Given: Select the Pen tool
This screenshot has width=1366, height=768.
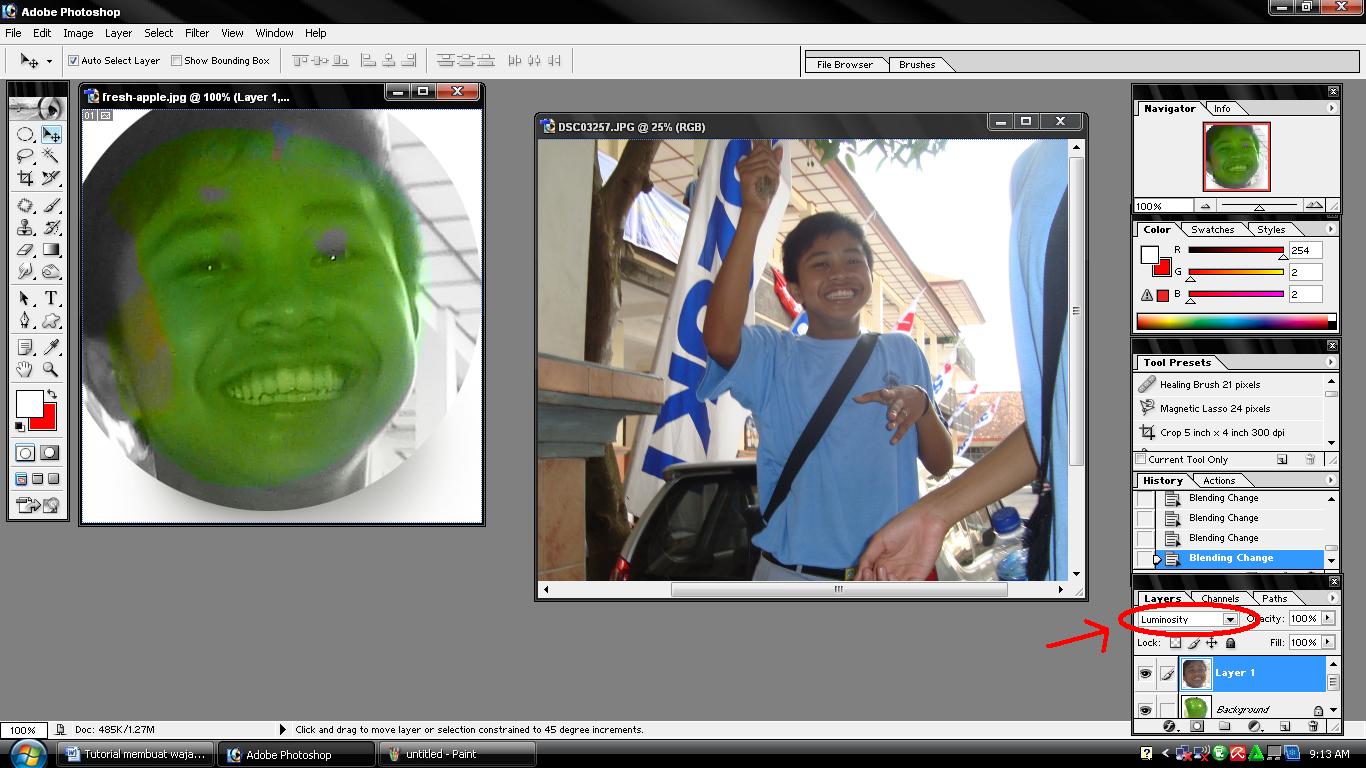Looking at the screenshot, I should click(25, 321).
